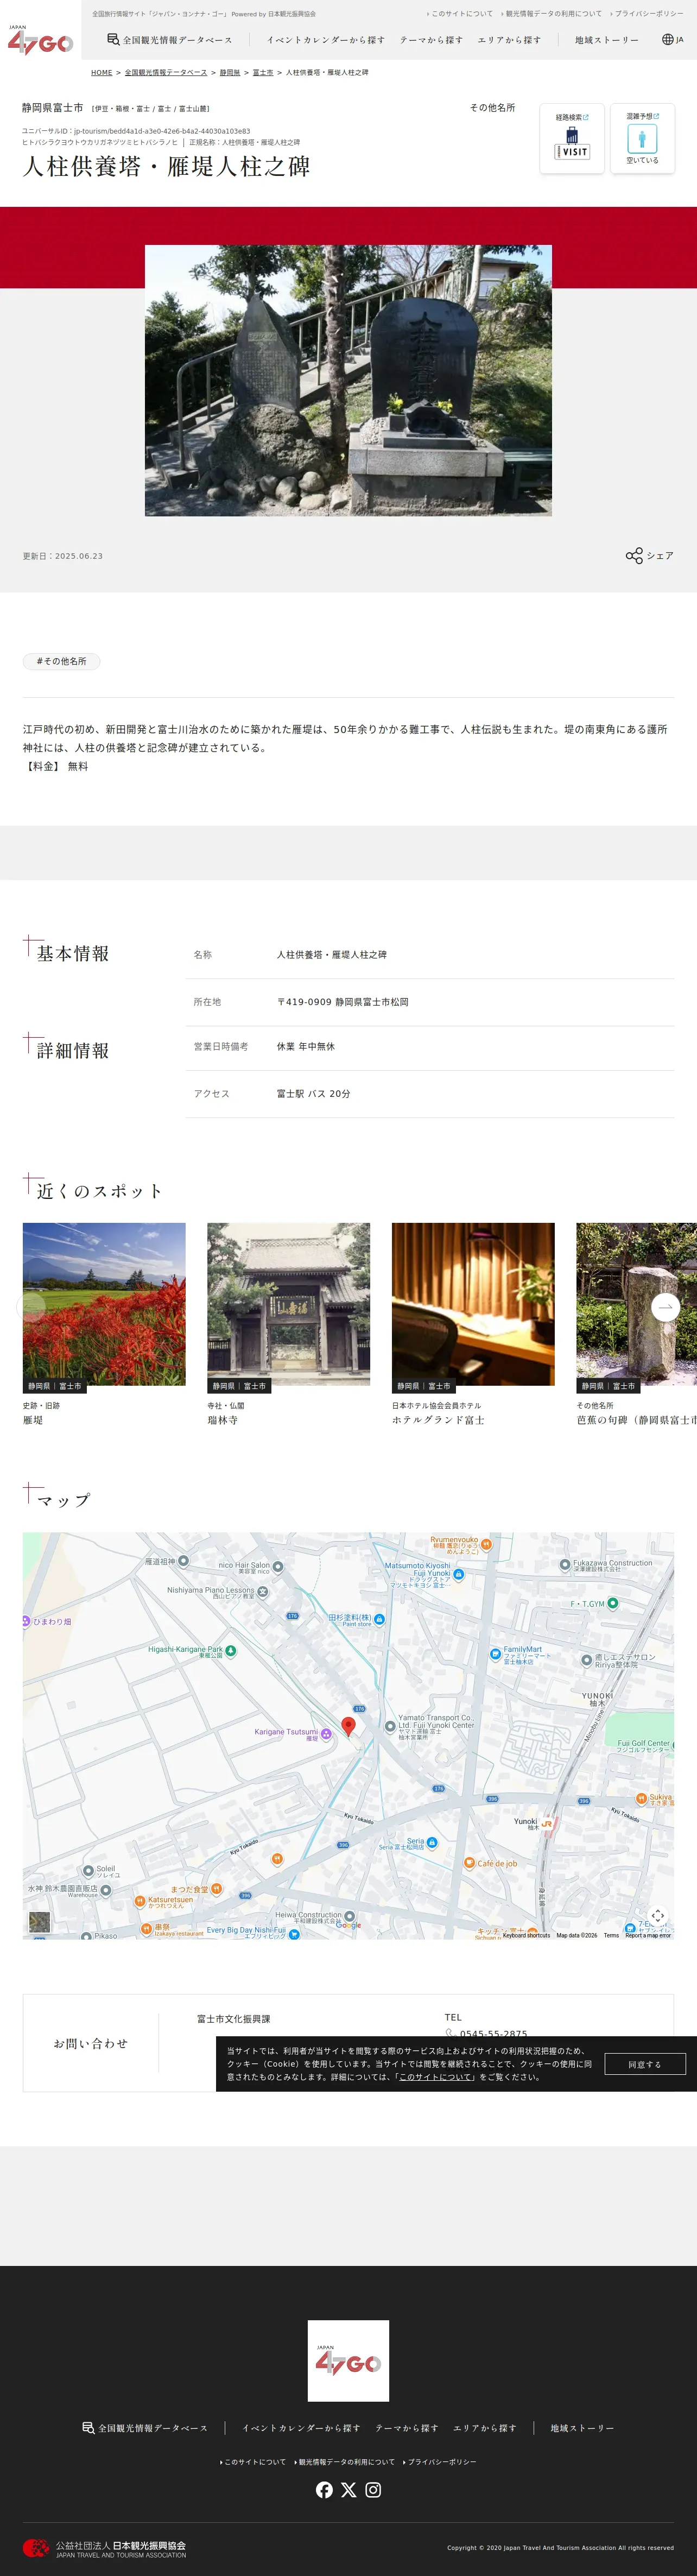
Task: Click the share icon next to シェア
Action: pyautogui.click(x=634, y=556)
